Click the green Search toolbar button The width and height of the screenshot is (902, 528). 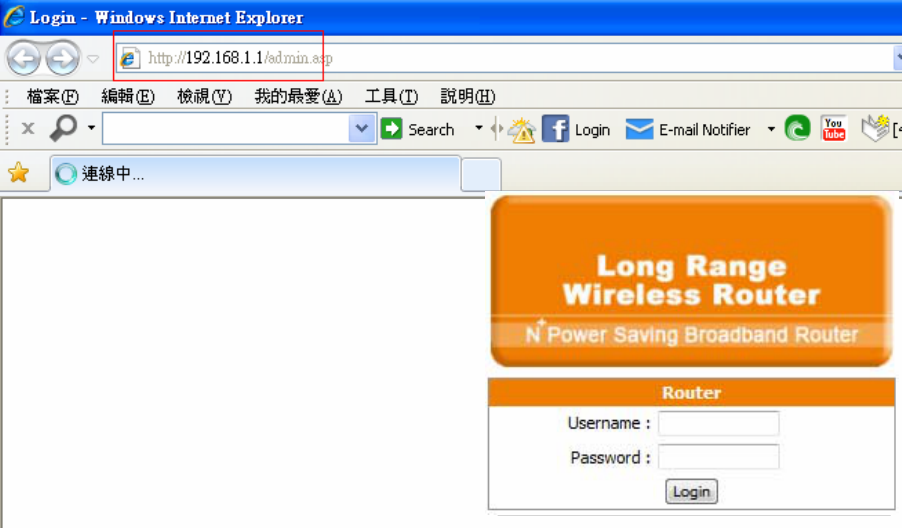pyautogui.click(x=418, y=129)
